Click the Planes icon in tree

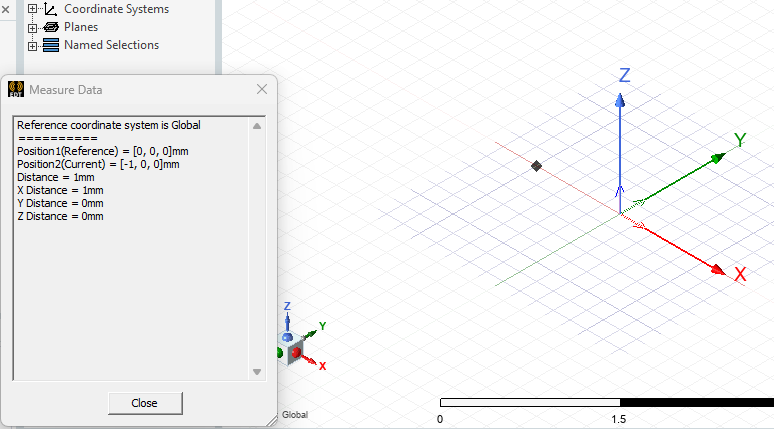[x=51, y=27]
